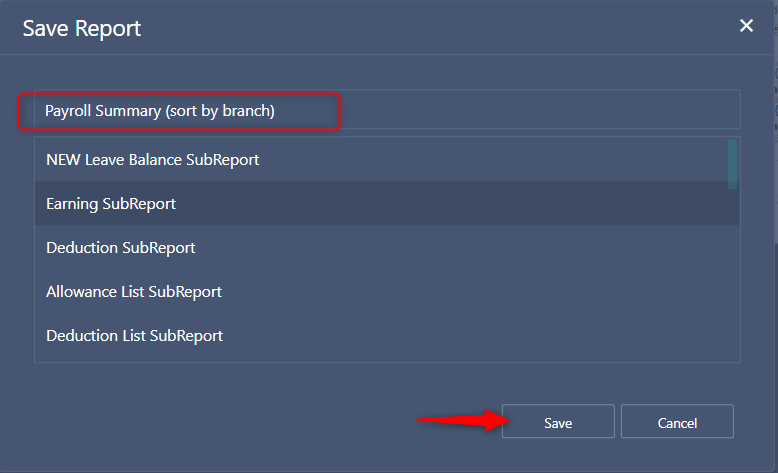Focus the Payroll Summary name text box
Screen dimensions: 778x473
387,110
